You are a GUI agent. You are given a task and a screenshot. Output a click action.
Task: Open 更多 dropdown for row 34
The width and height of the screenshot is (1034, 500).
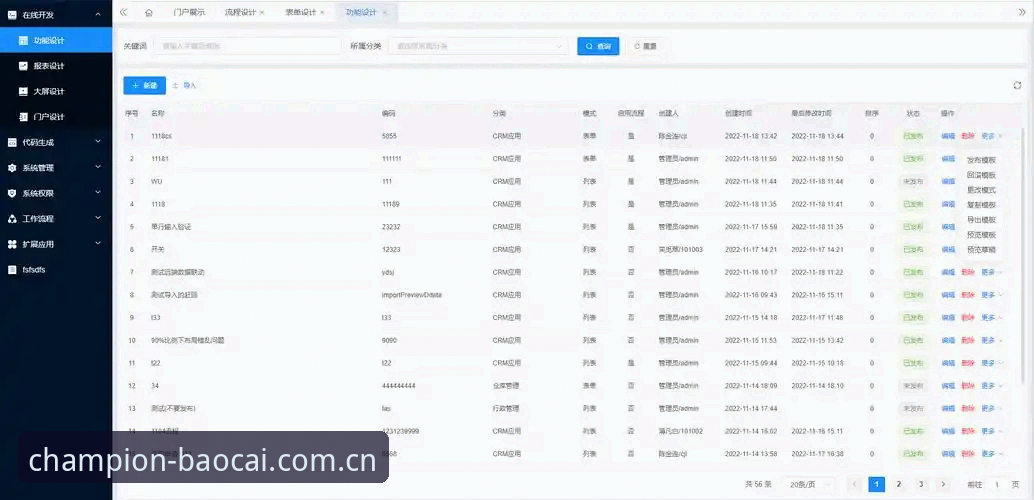pyautogui.click(x=991, y=386)
